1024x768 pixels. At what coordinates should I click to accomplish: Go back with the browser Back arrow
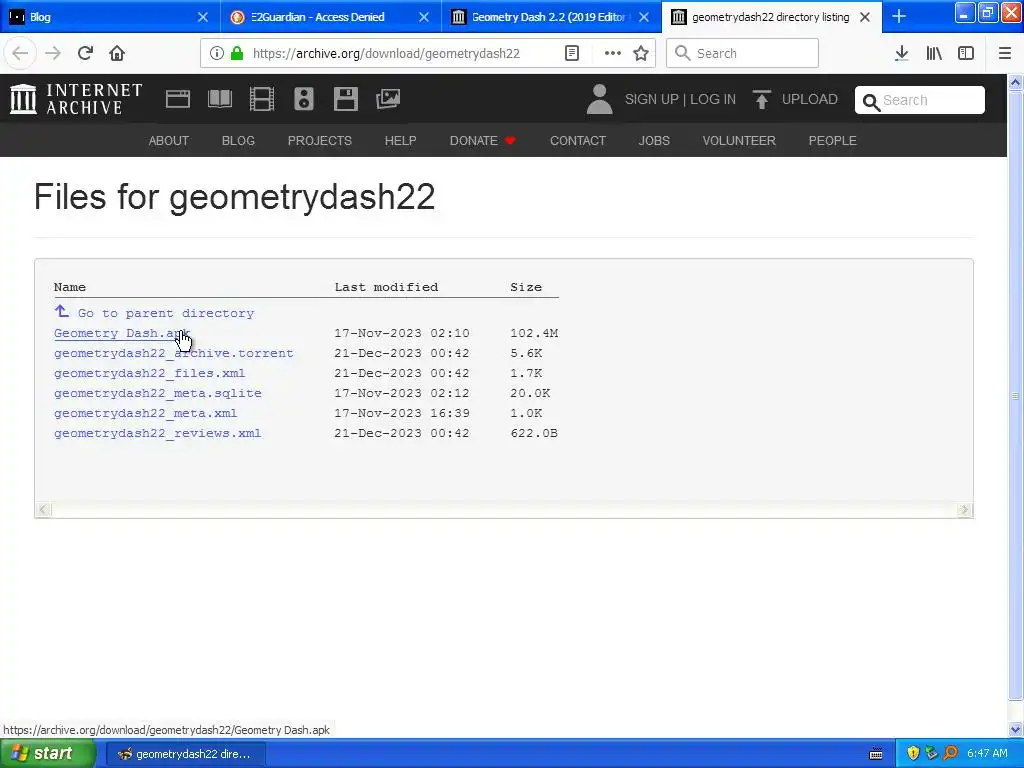(20, 54)
